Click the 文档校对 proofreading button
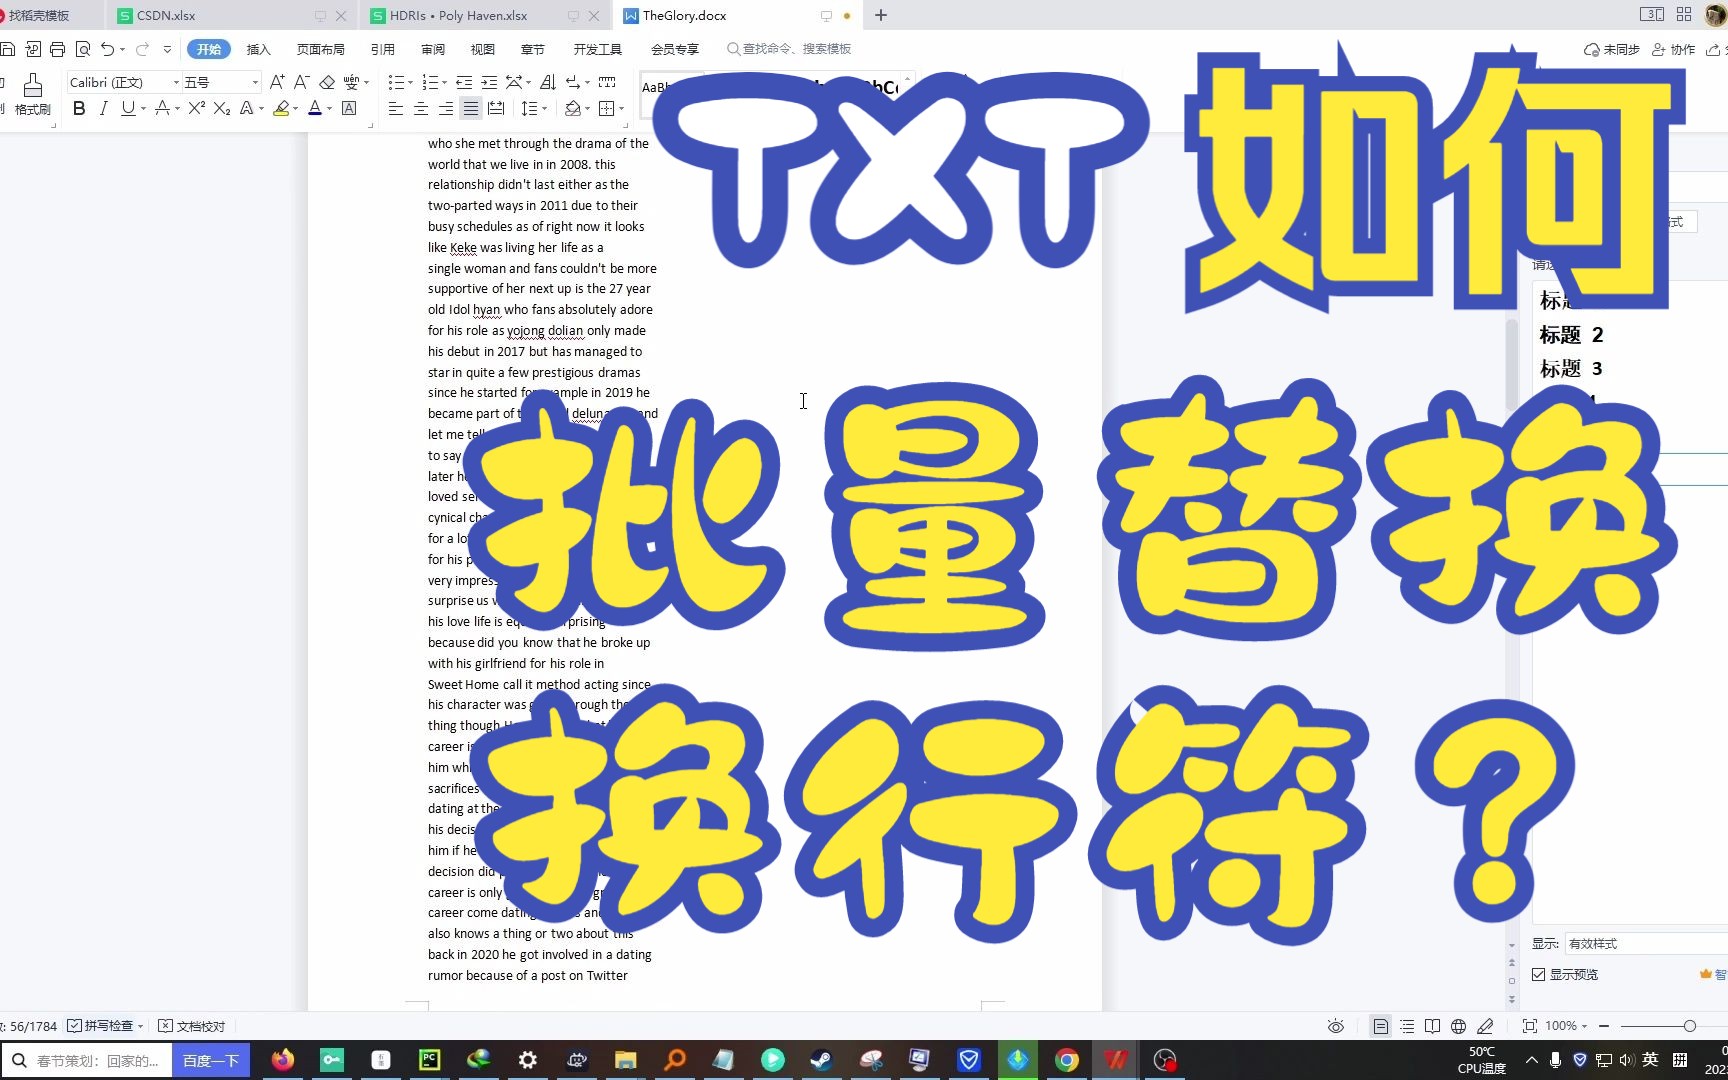Screen dimensions: 1728x1080 pos(192,1026)
